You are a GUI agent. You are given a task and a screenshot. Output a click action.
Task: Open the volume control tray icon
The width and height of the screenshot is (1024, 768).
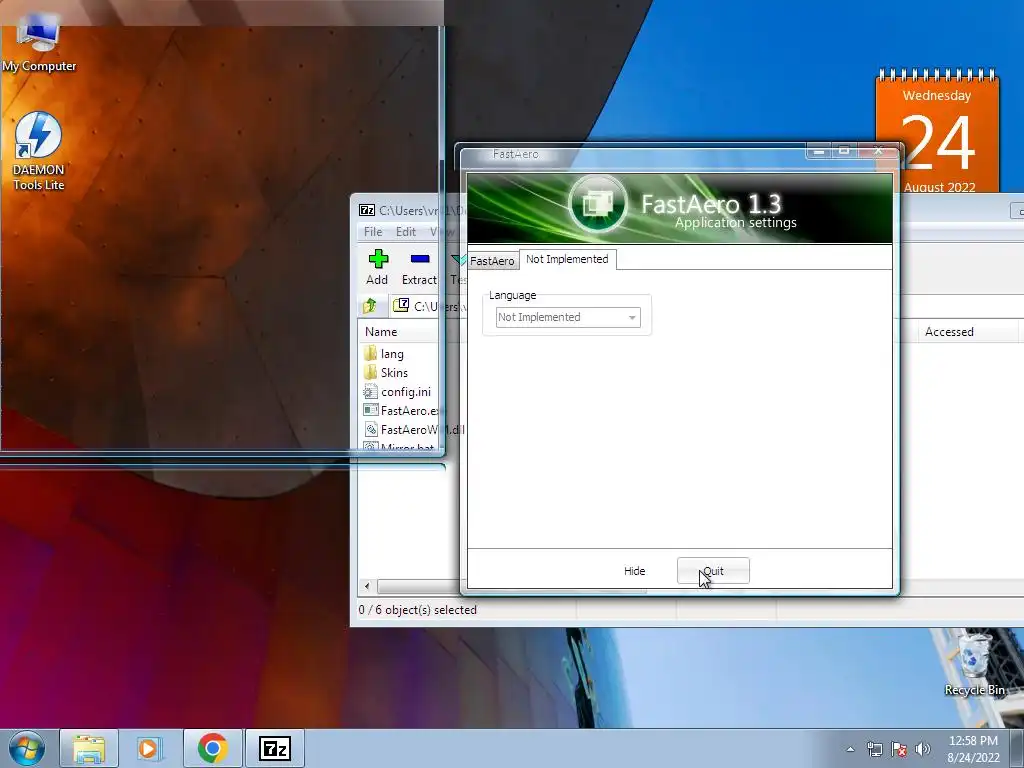pyautogui.click(x=923, y=749)
